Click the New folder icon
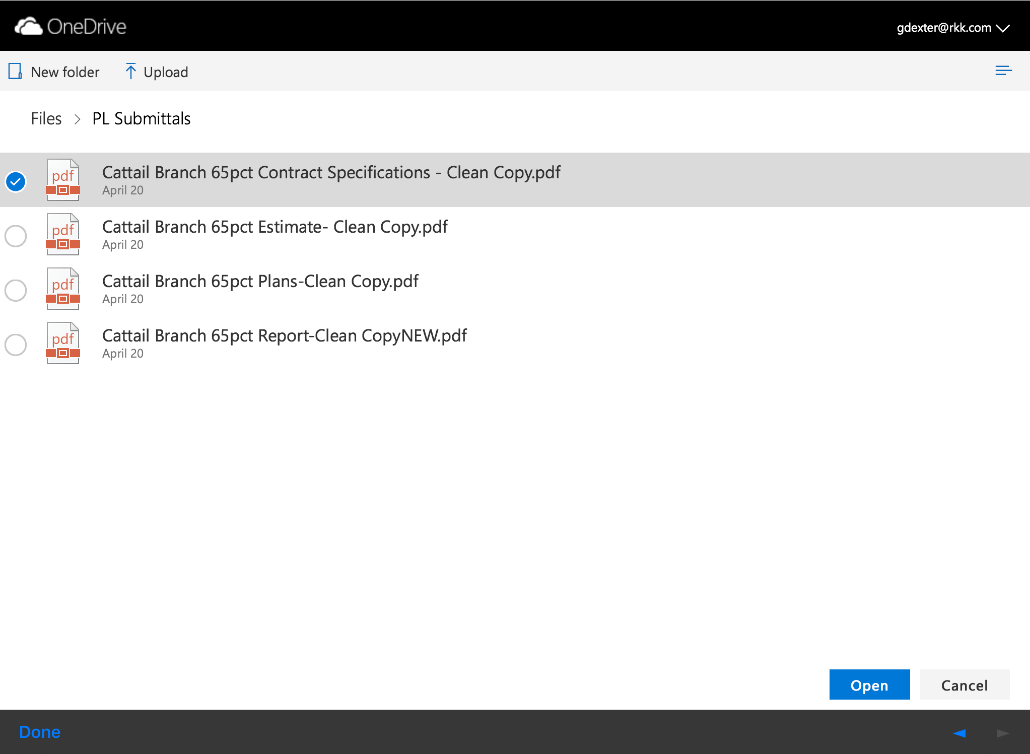Screen dimensions: 1030x754 tap(15, 72)
